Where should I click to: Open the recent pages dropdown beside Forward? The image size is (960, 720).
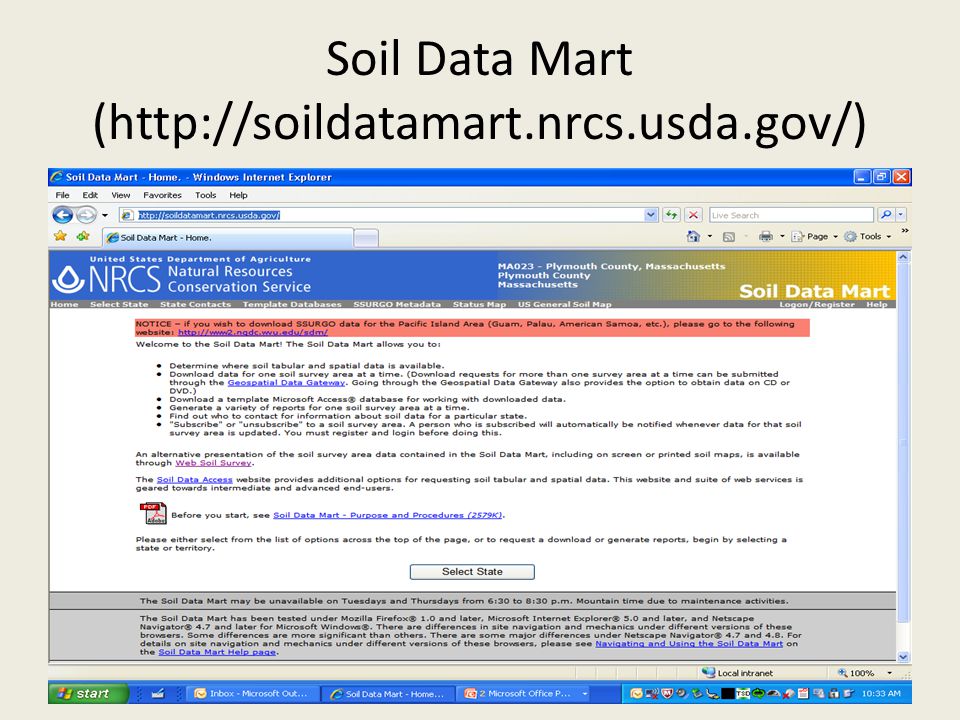(x=105, y=216)
